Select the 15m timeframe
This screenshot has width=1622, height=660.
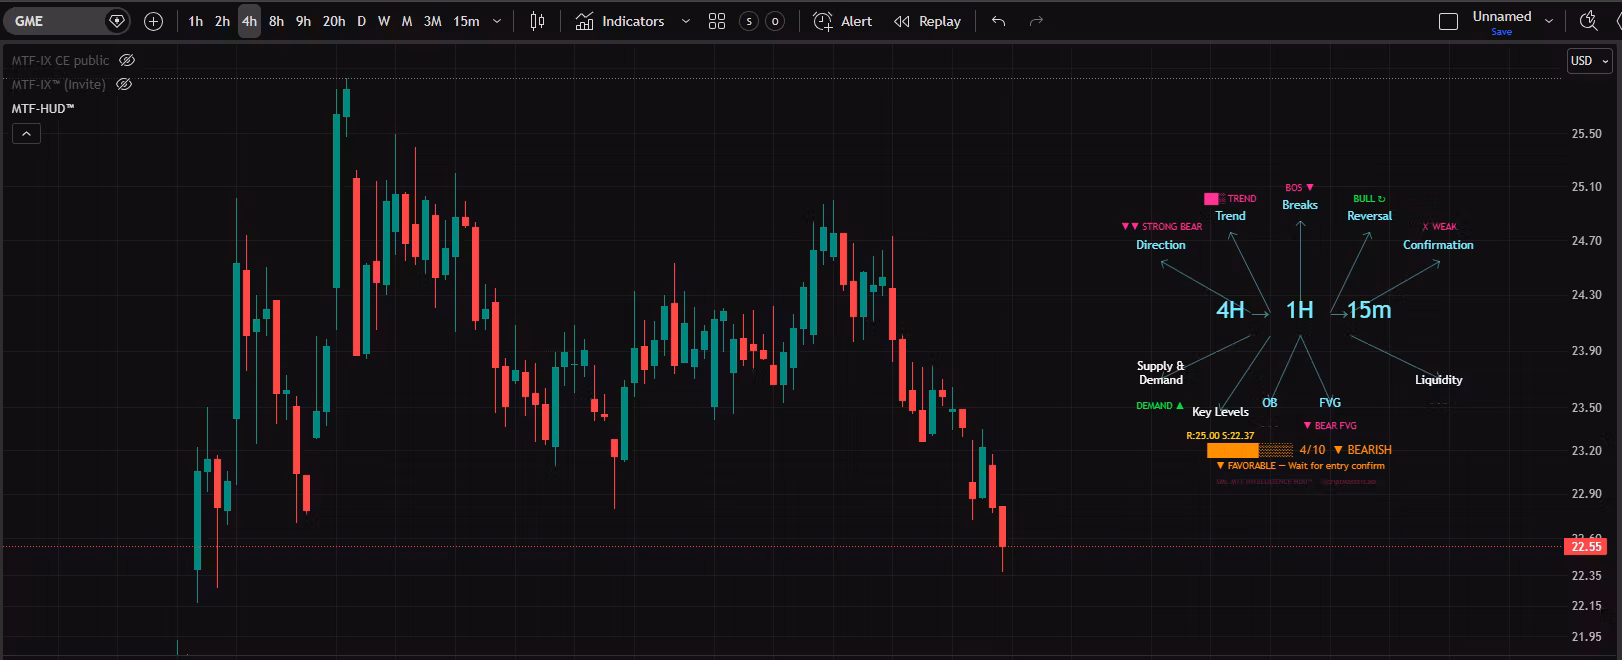(466, 21)
